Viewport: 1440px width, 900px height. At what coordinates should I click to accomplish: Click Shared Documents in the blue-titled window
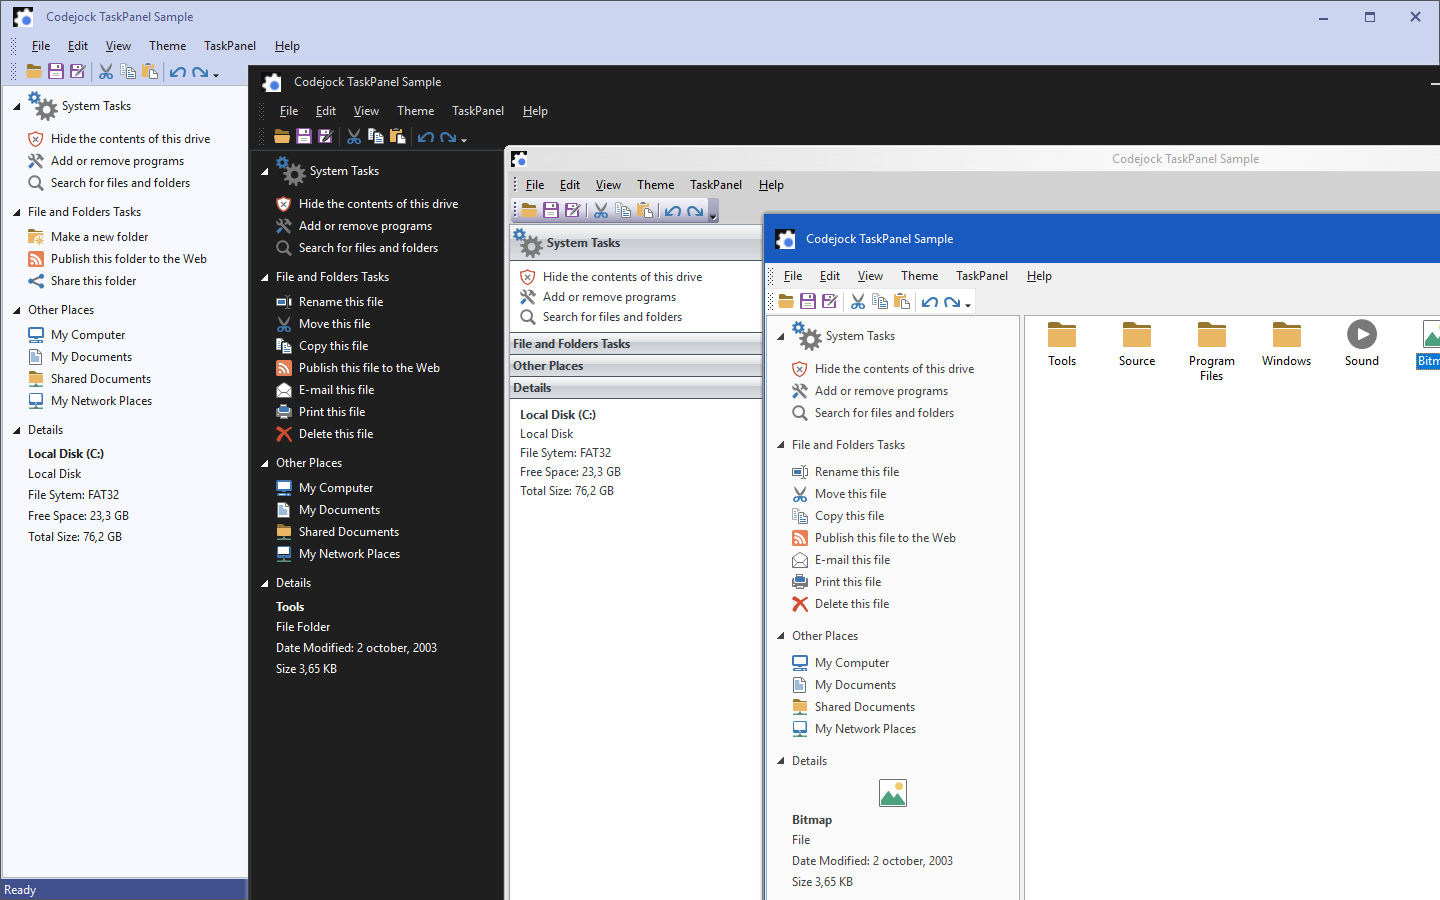coord(865,707)
